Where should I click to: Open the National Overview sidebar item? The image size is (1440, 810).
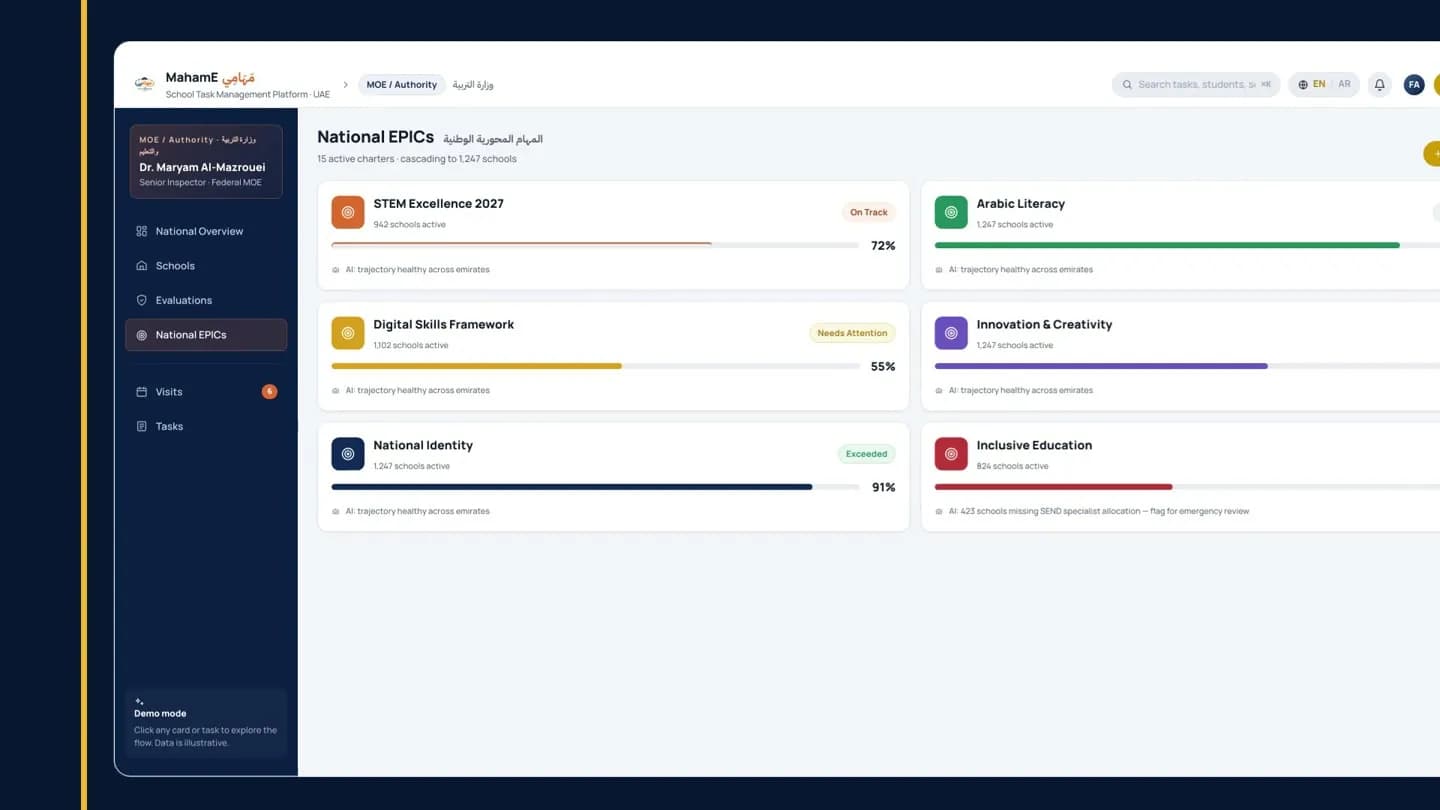206,231
